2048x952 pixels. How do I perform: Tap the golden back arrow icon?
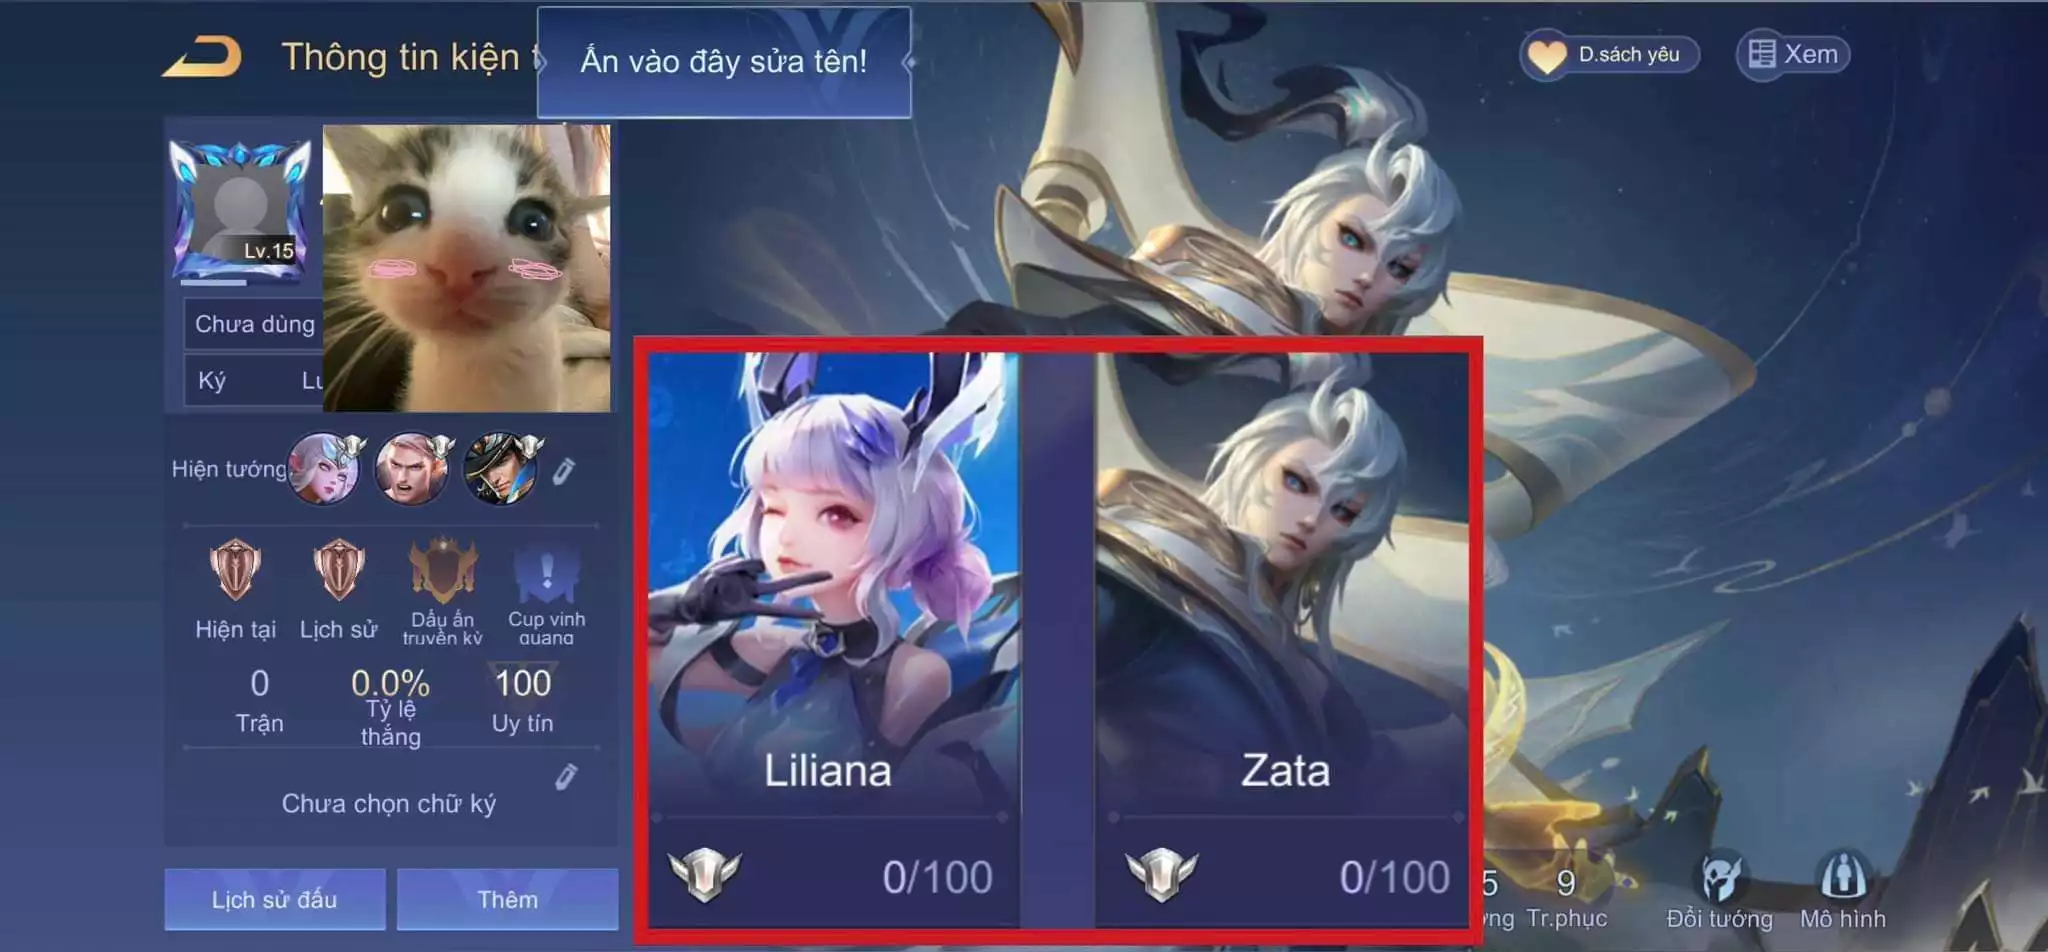click(202, 57)
